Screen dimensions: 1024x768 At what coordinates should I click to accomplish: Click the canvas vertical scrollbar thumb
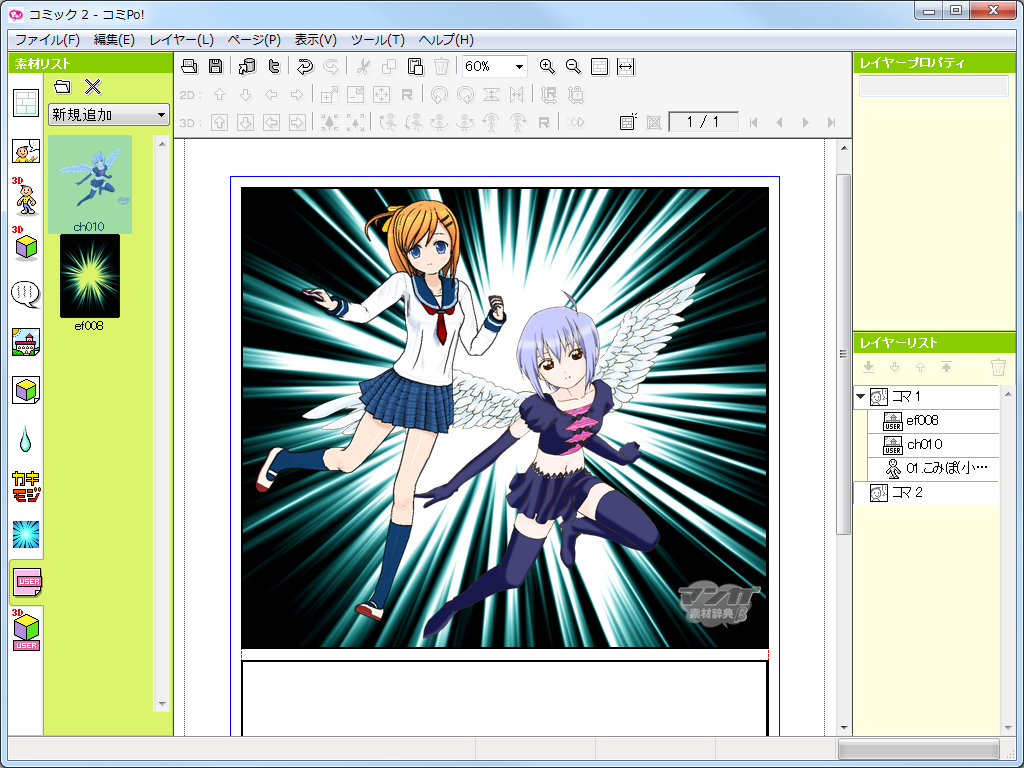843,354
